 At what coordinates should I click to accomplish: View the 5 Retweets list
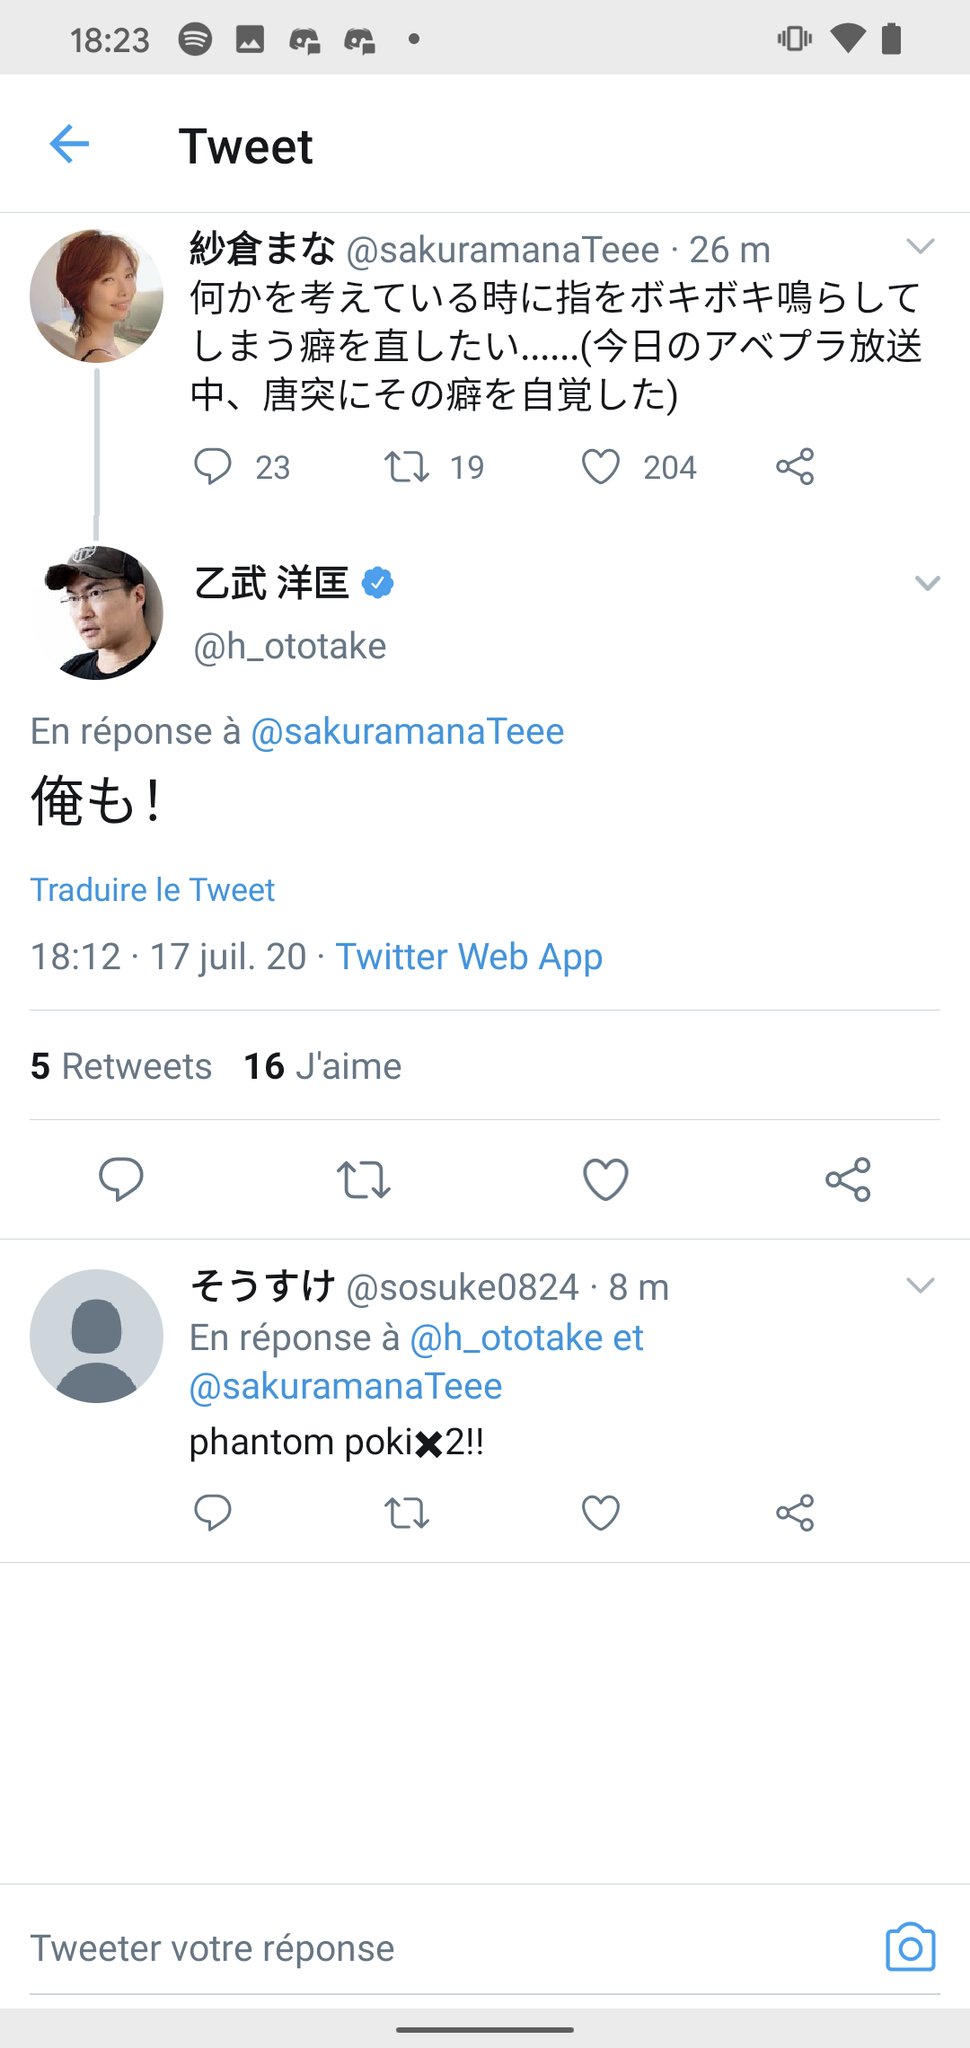coord(121,1066)
